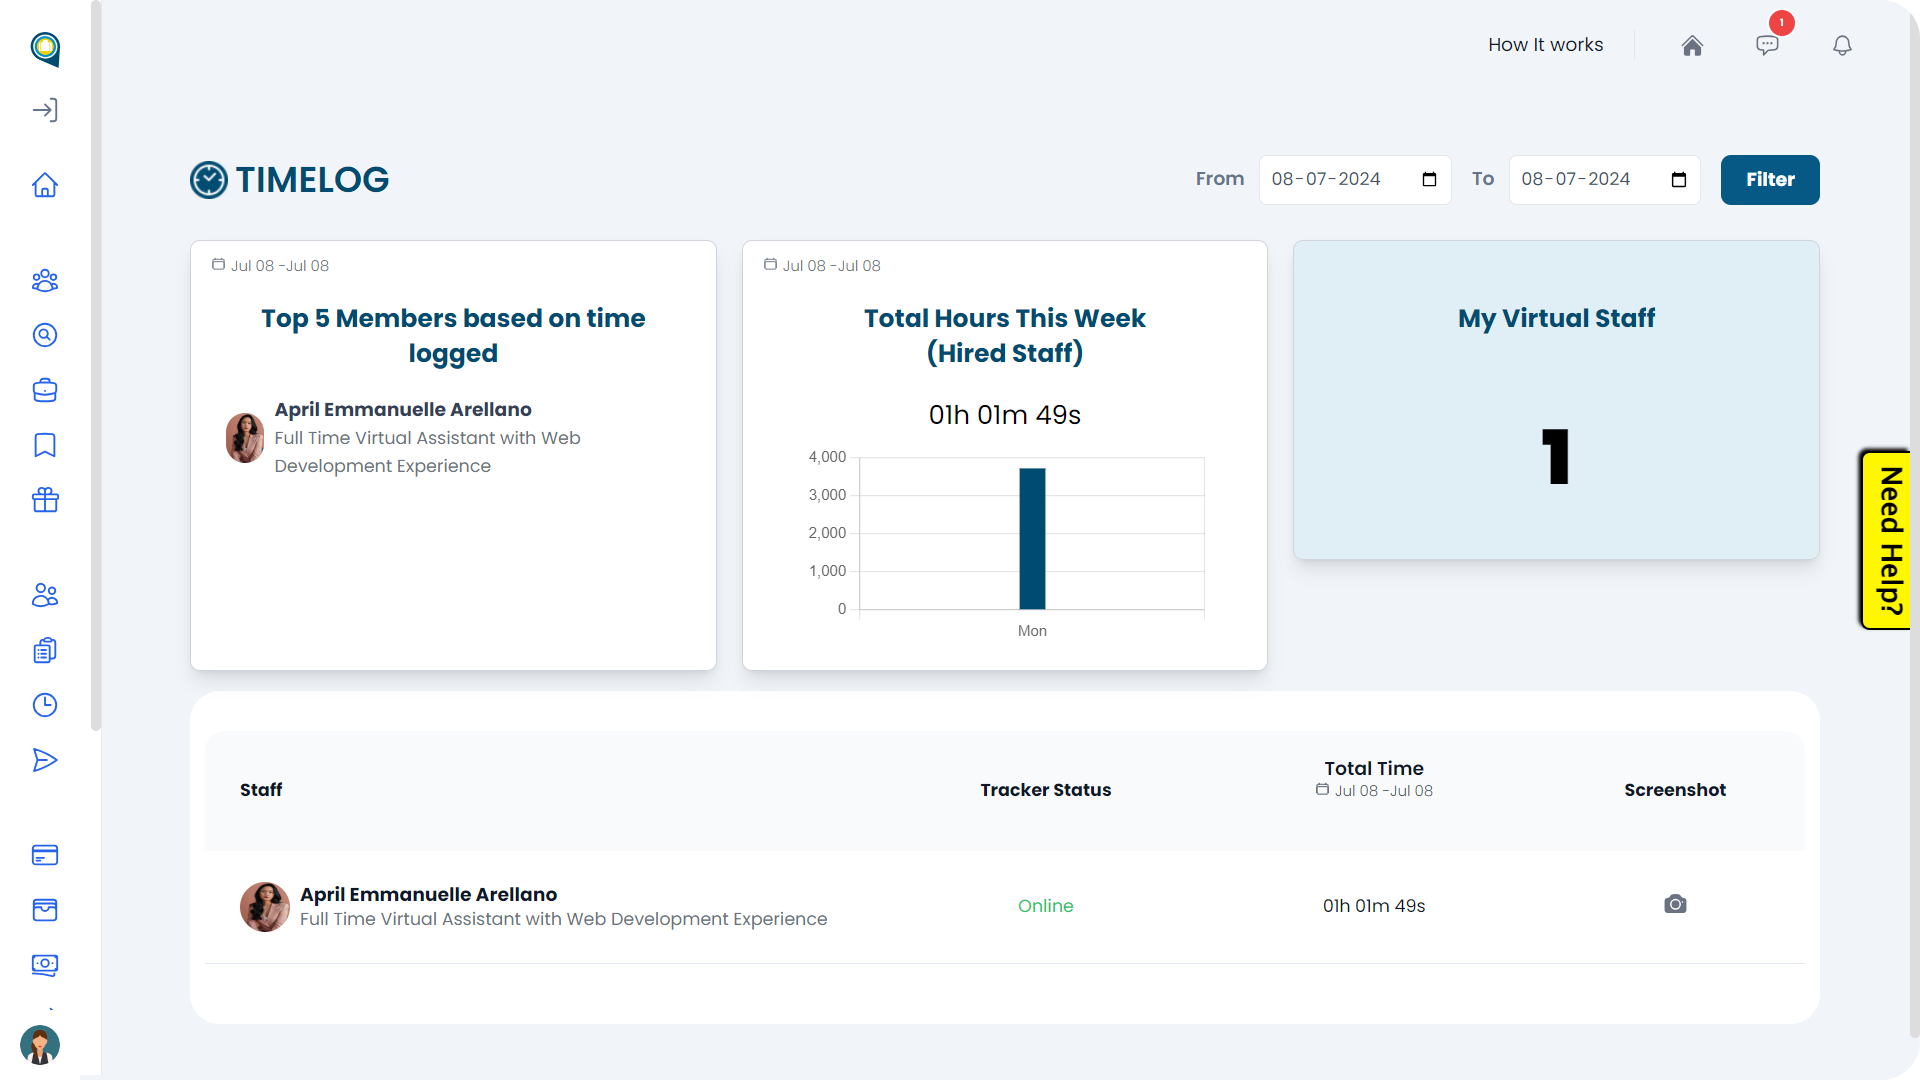Click the screenshot camera icon for April

(1675, 903)
